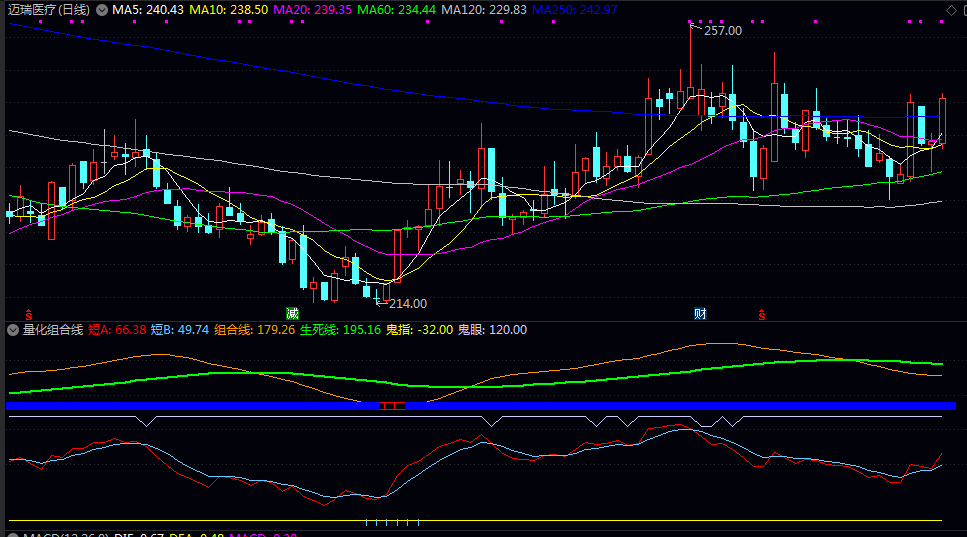
Task: Click the 214.00 low price label
Action: (407, 303)
